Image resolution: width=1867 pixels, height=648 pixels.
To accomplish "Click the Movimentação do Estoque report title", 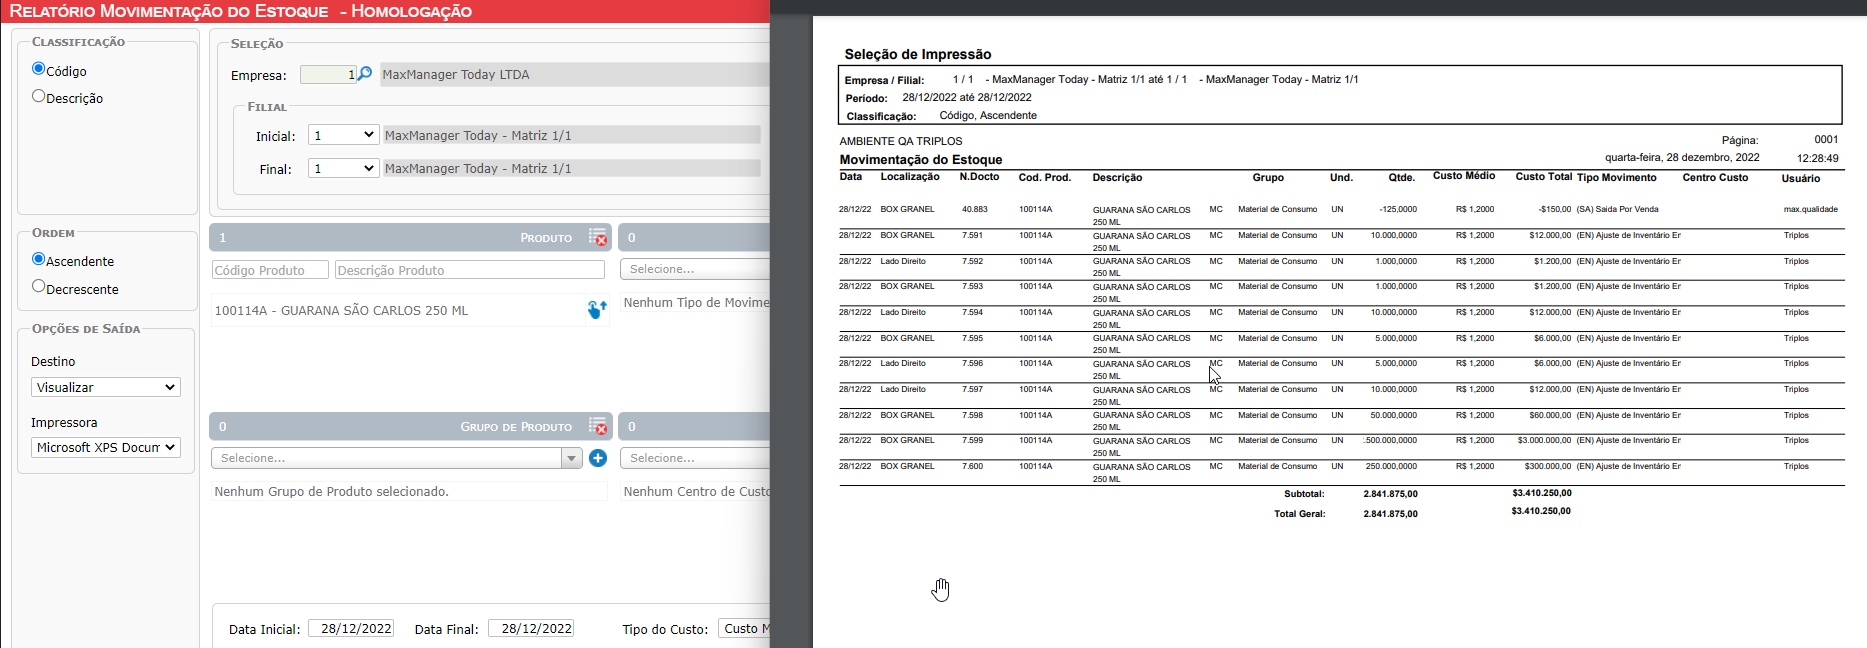I will [921, 160].
